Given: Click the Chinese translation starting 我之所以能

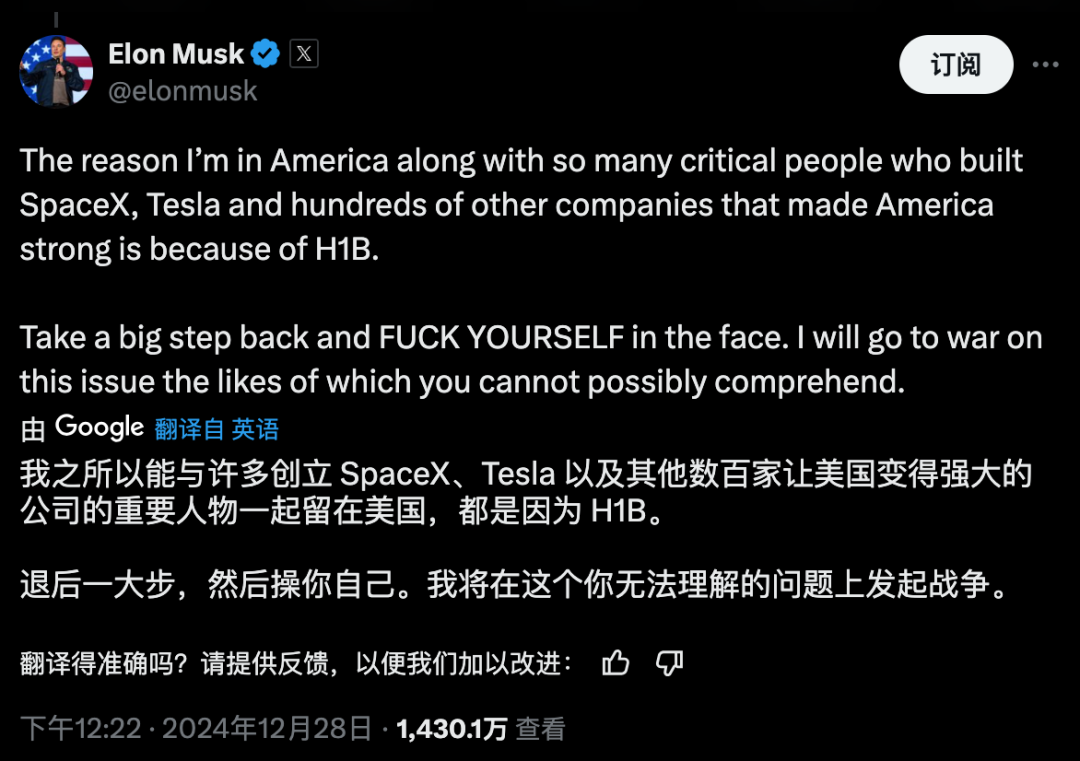Looking at the screenshot, I should [525, 492].
